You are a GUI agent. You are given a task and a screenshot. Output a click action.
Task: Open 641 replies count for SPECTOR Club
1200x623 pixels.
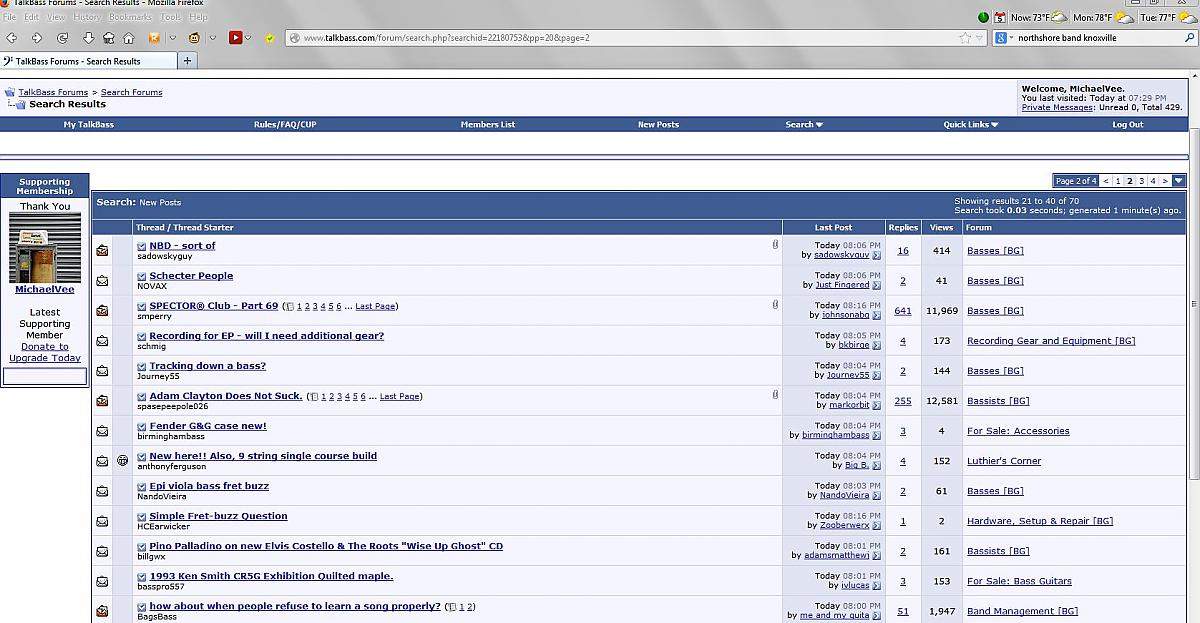coord(903,311)
